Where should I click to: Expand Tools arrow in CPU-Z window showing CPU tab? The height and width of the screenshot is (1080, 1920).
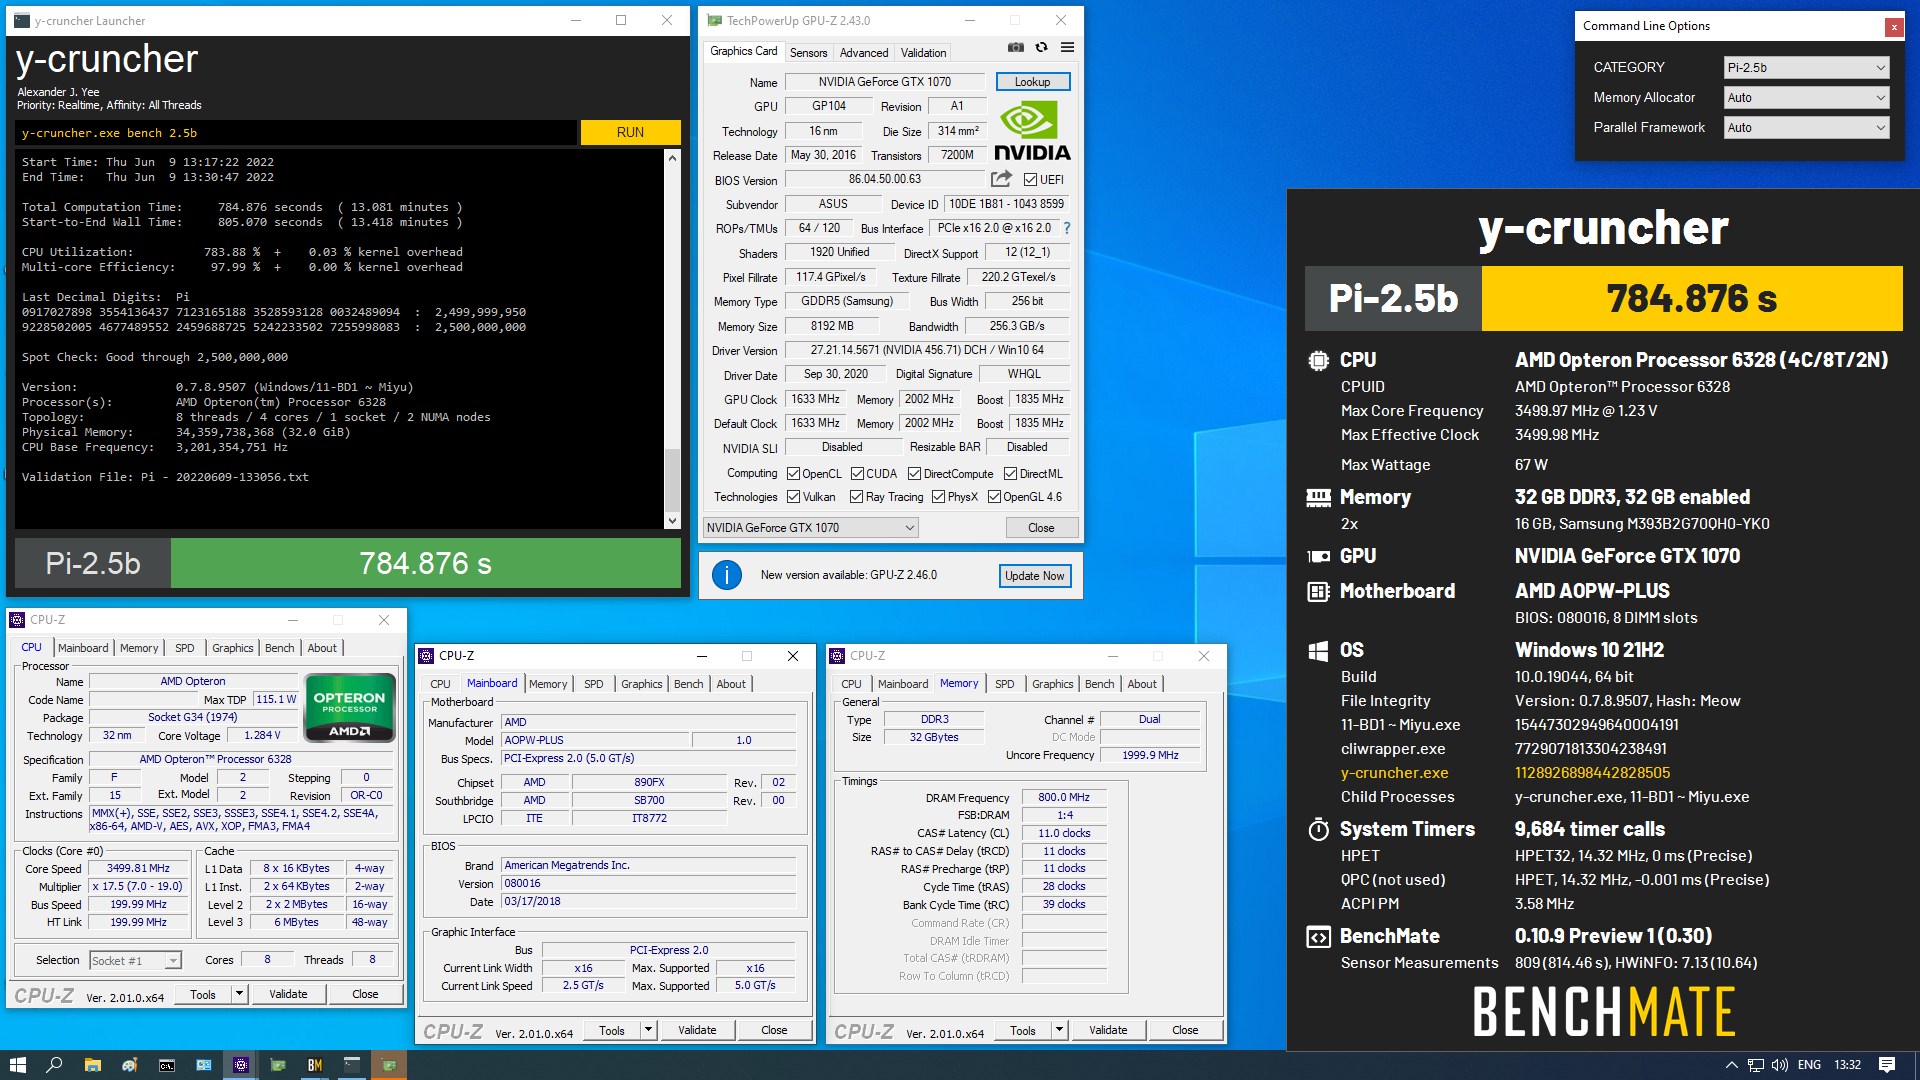(x=239, y=994)
